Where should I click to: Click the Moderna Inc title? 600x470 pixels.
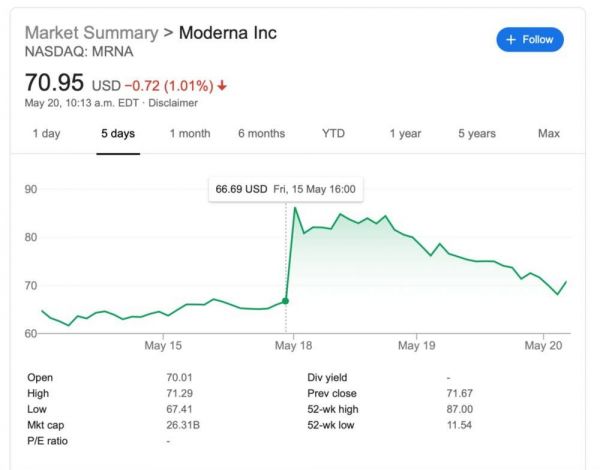227,32
